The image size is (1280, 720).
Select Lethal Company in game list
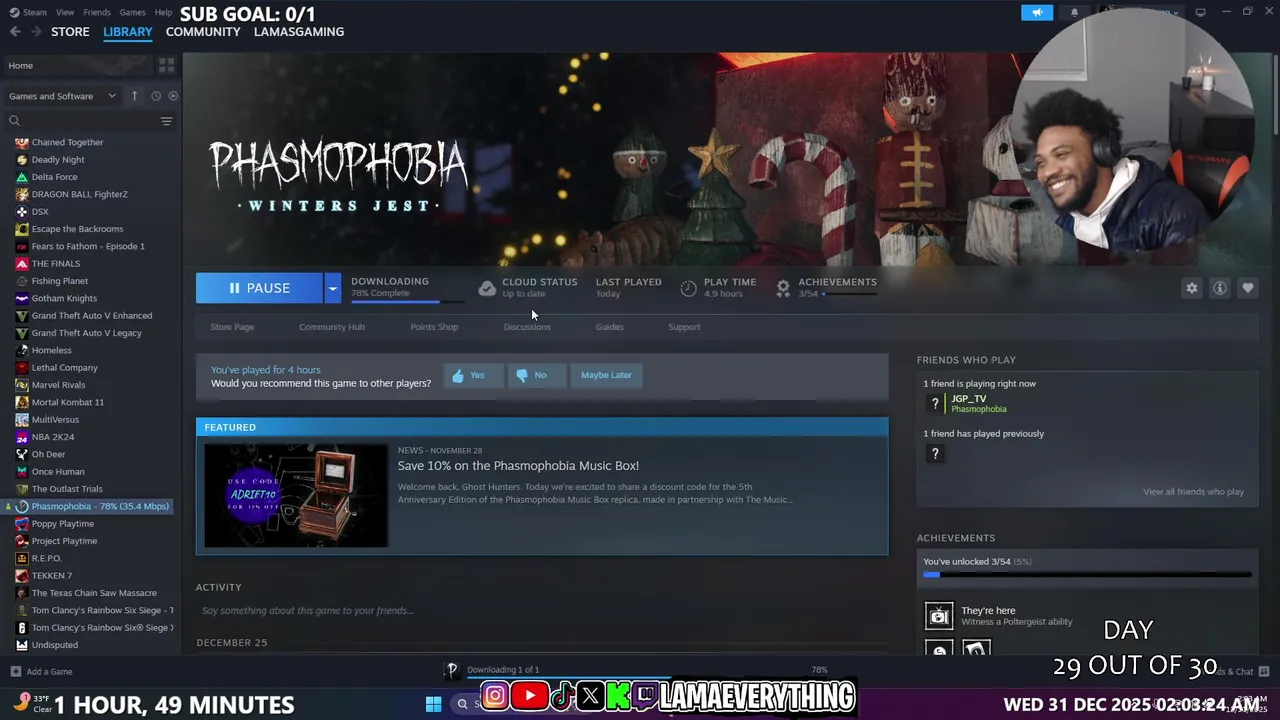coord(64,368)
